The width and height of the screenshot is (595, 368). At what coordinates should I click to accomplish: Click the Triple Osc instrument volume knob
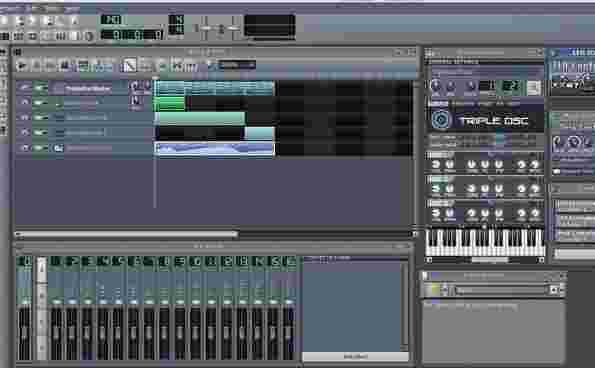point(436,86)
